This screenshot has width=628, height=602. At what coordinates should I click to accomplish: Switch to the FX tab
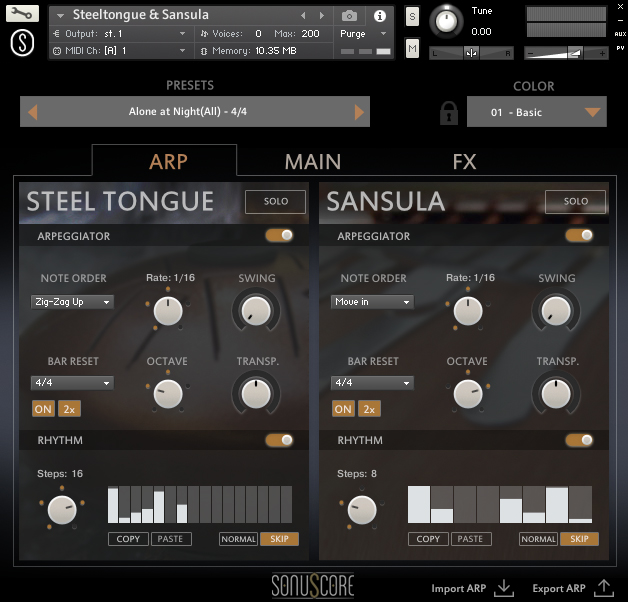point(464,161)
